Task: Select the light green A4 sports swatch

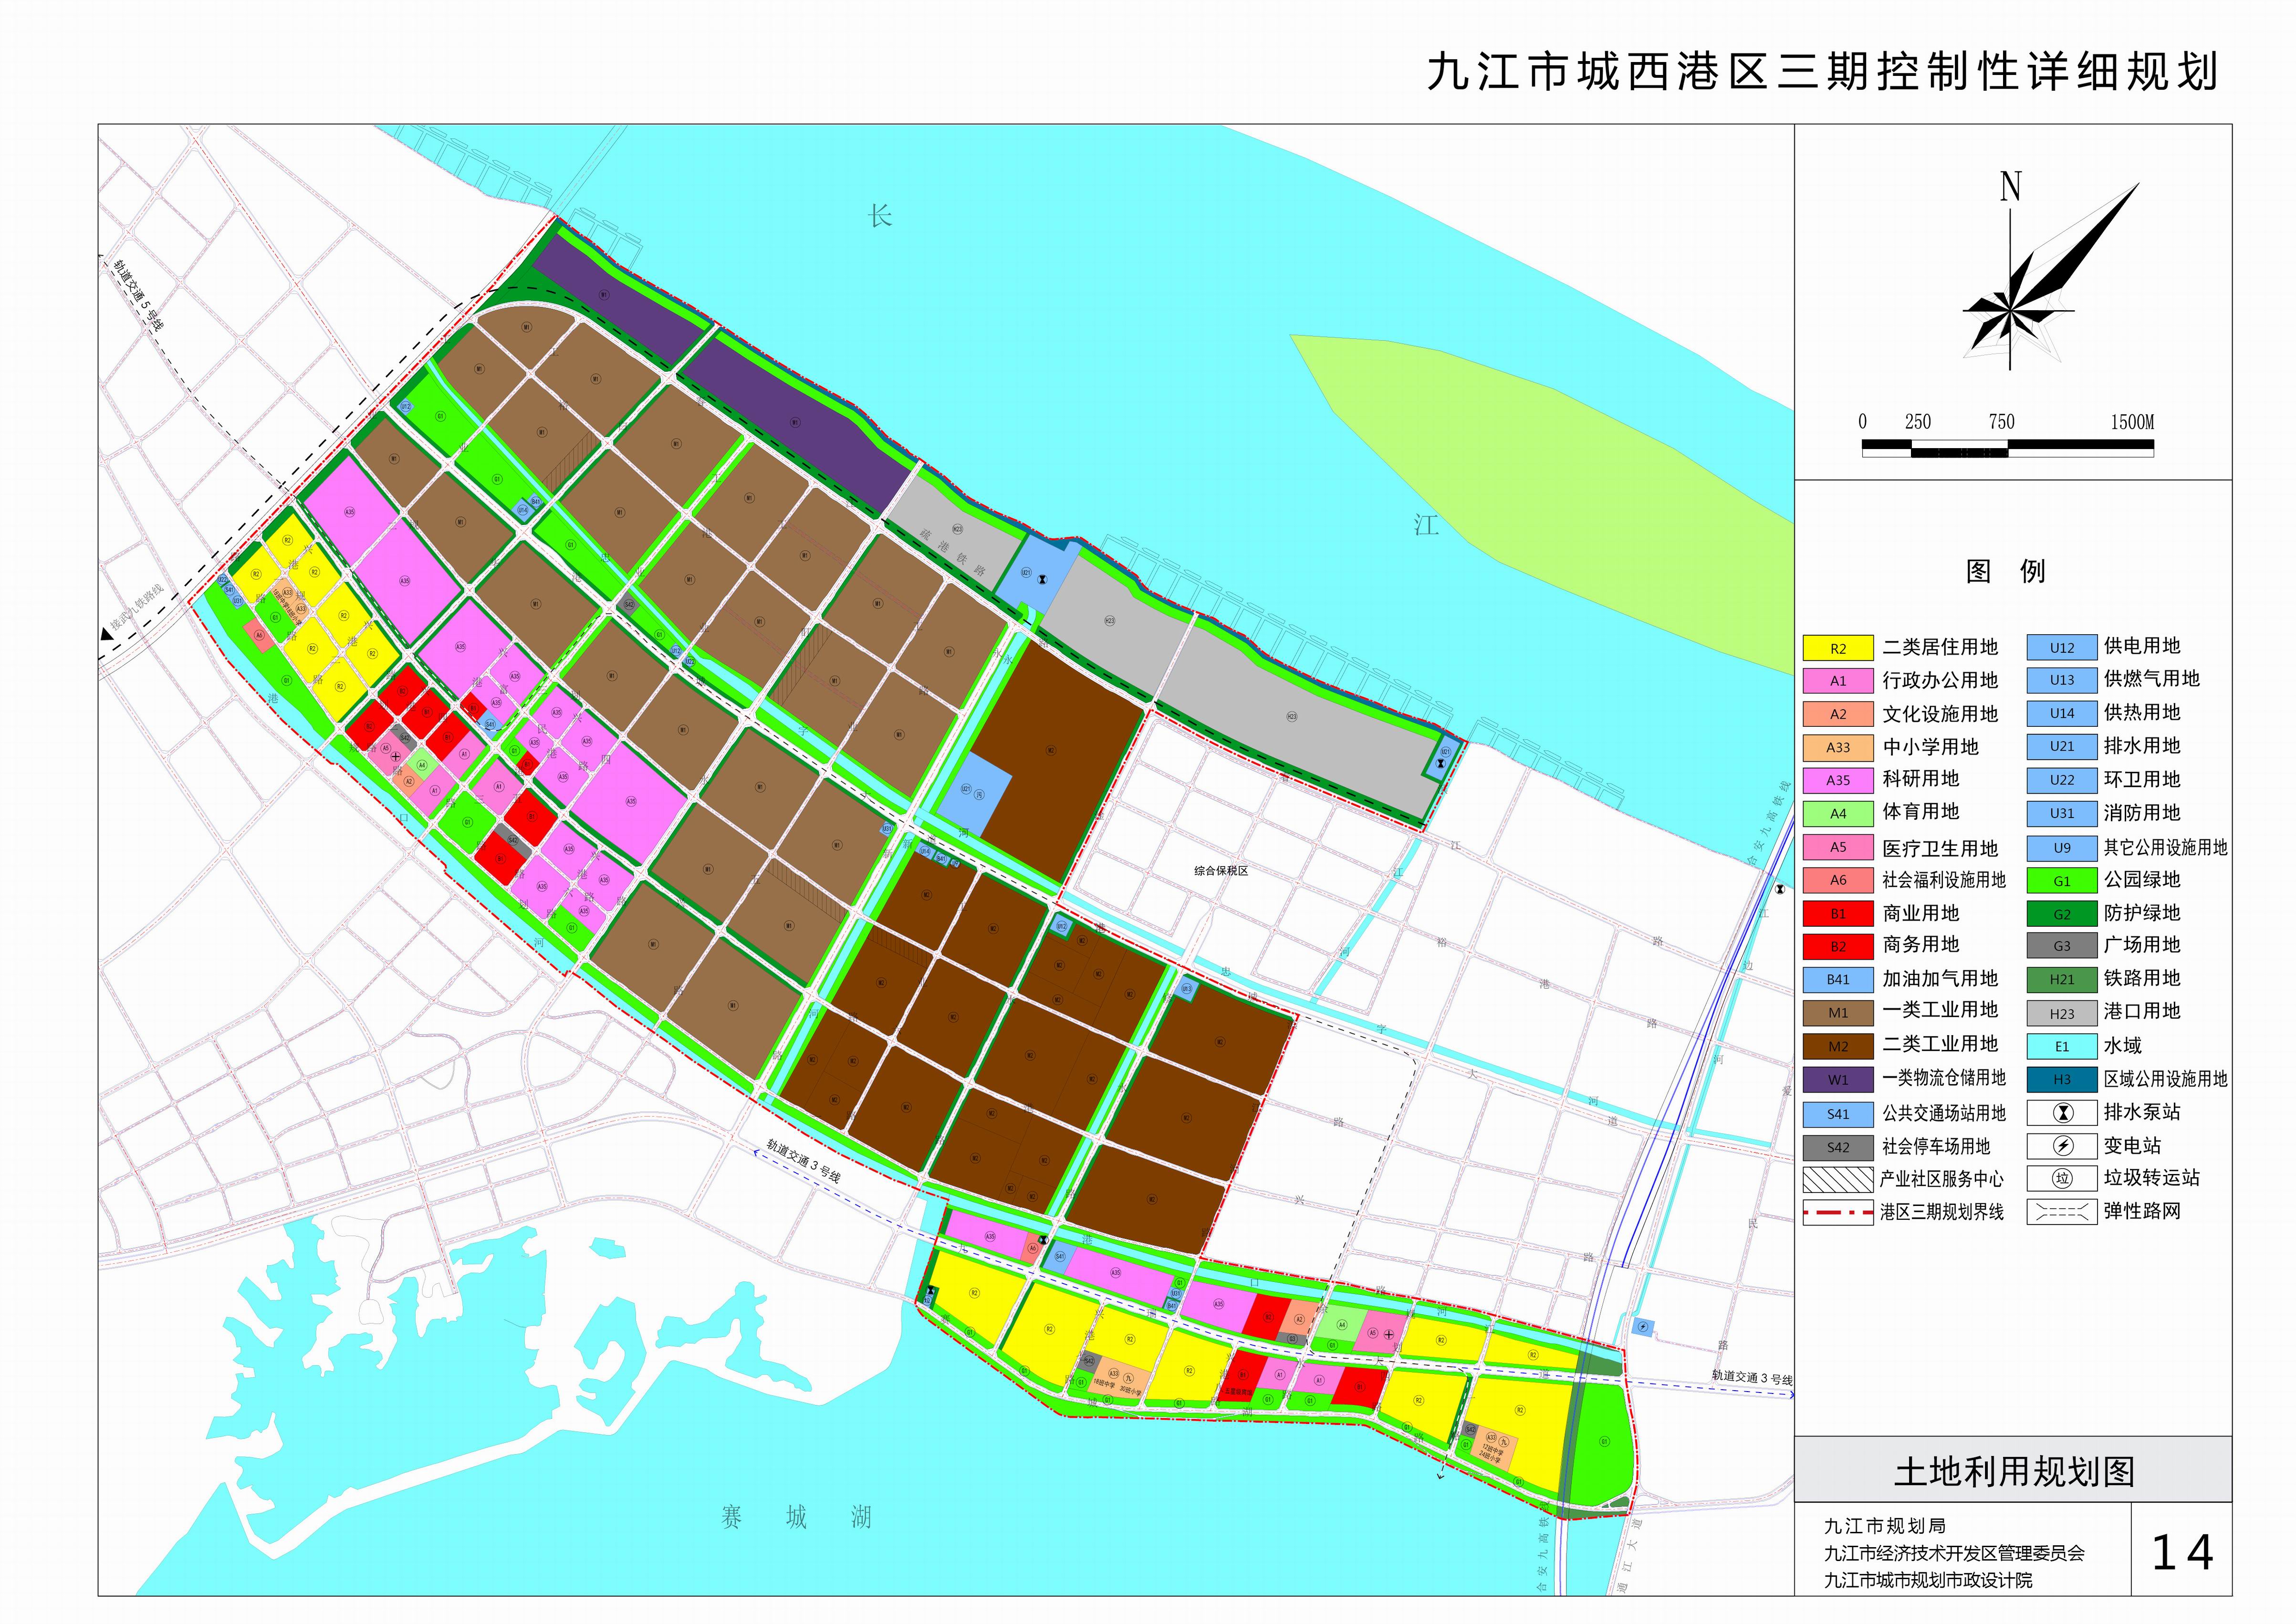Action: pyautogui.click(x=1838, y=813)
